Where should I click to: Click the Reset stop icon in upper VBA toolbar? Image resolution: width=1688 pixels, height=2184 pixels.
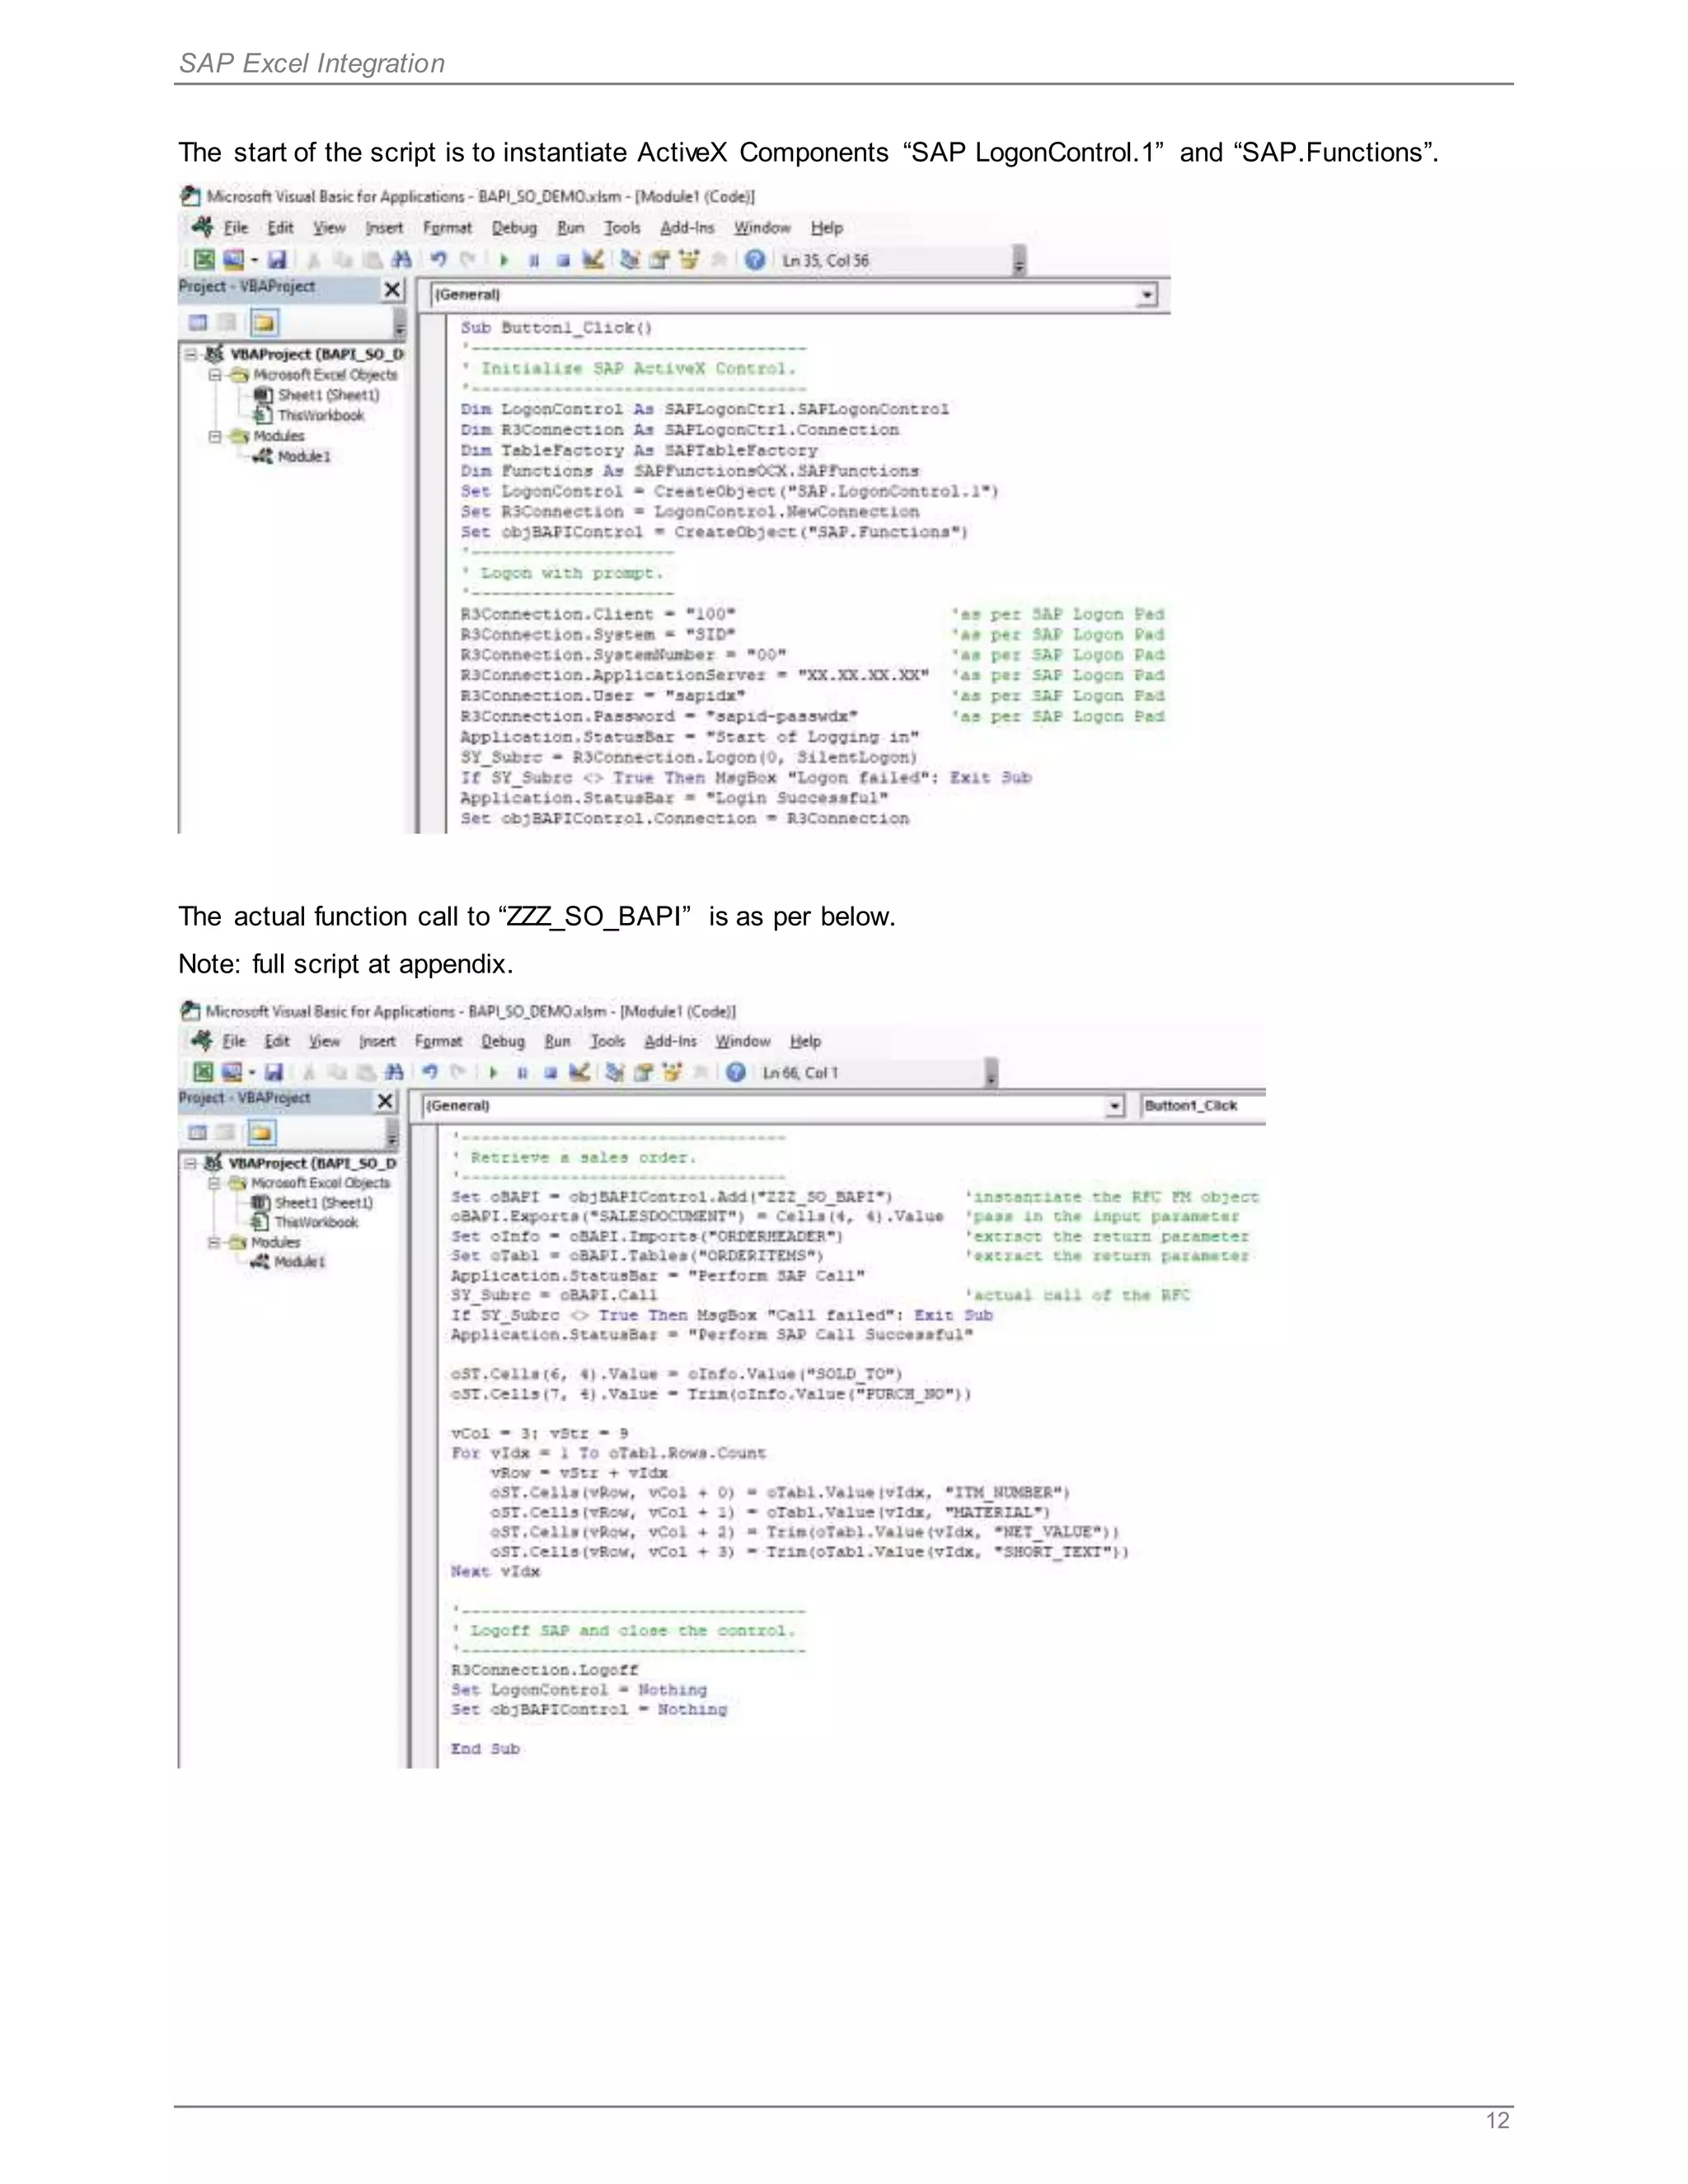coord(563,260)
